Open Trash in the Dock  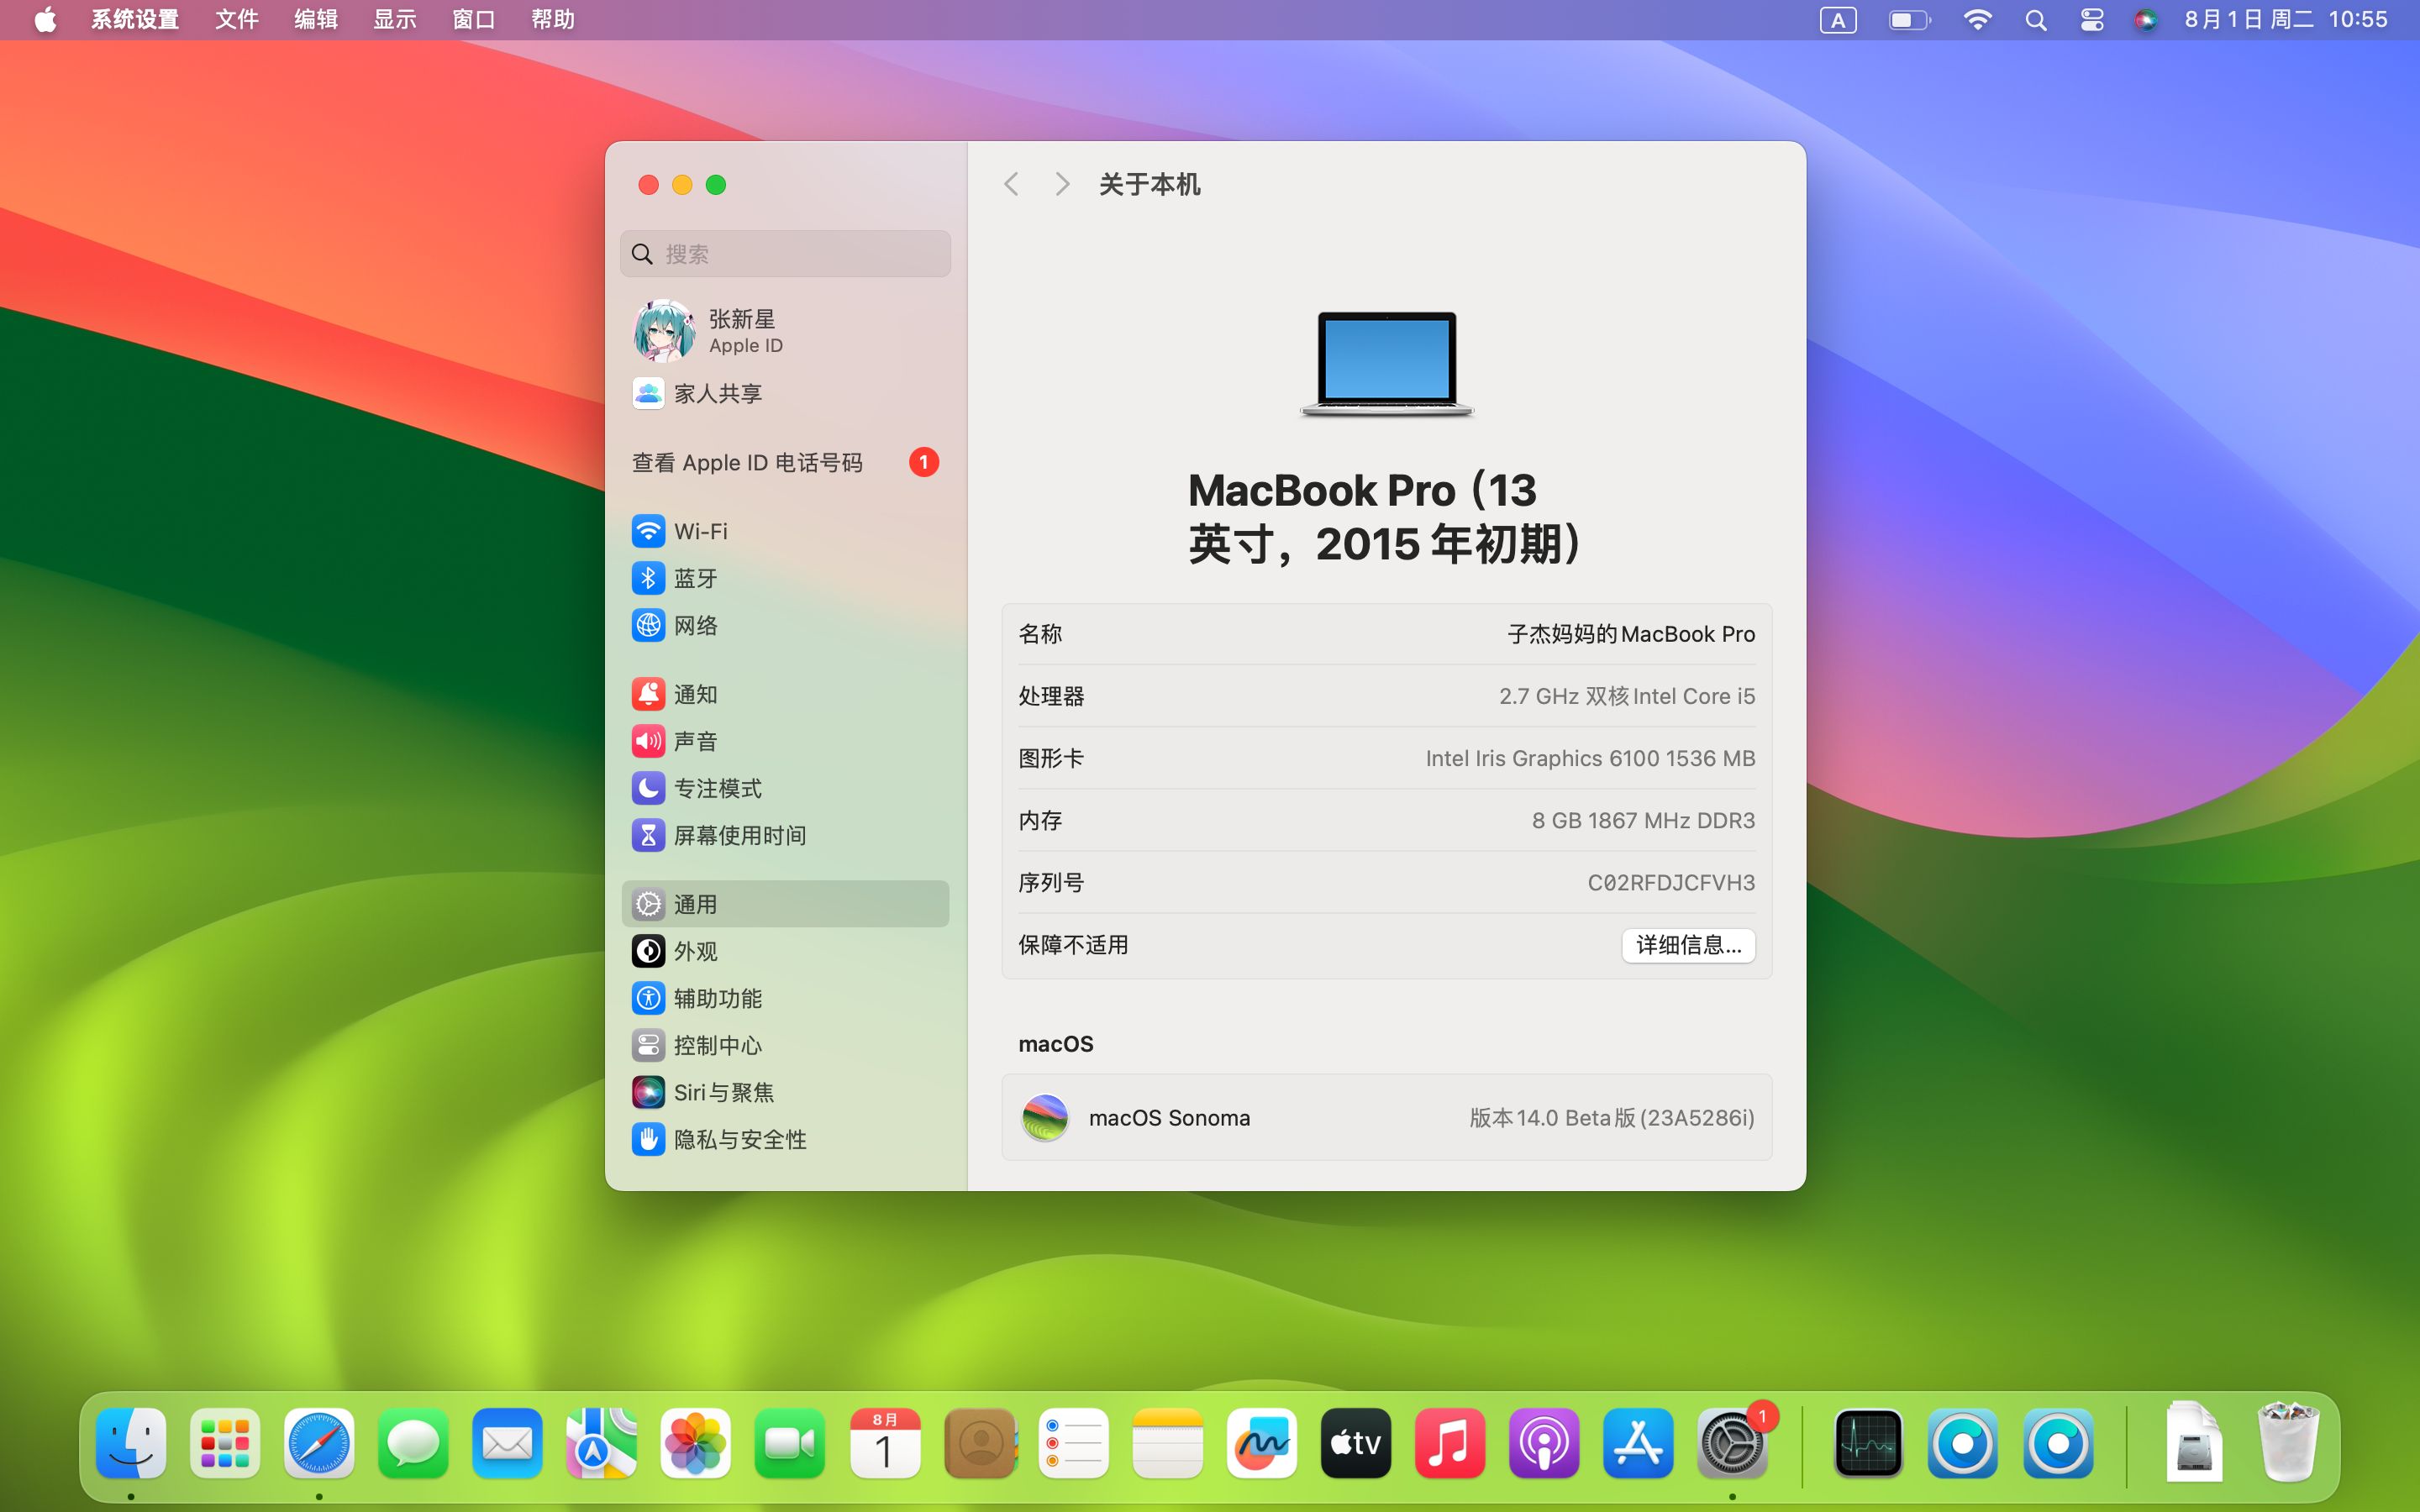click(x=2287, y=1443)
